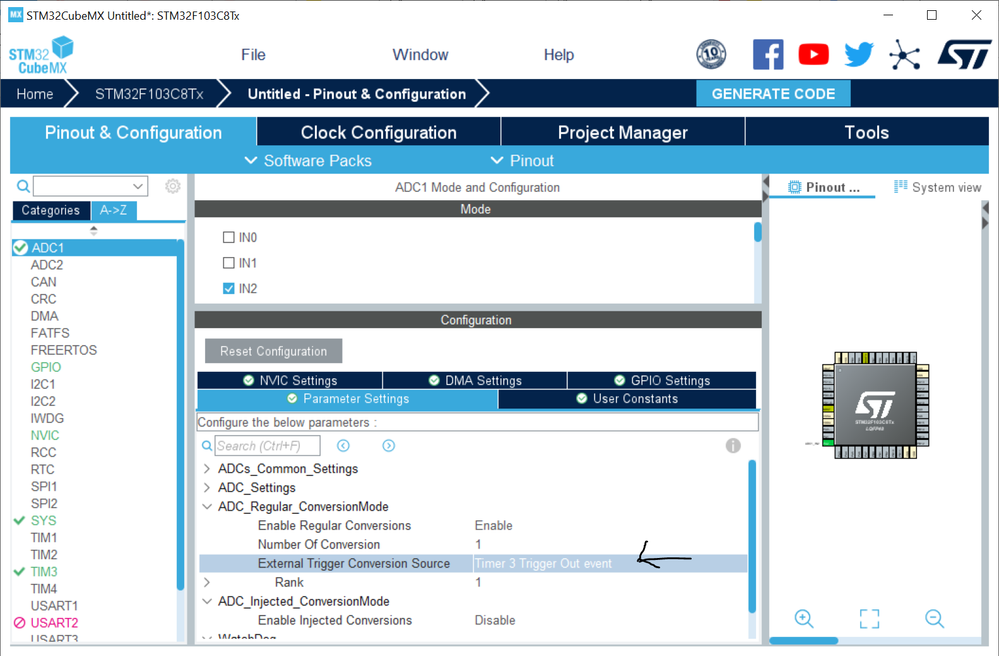Click the parameter search magnifier icon
Viewport: 999px width, 656px height.
(x=206, y=446)
